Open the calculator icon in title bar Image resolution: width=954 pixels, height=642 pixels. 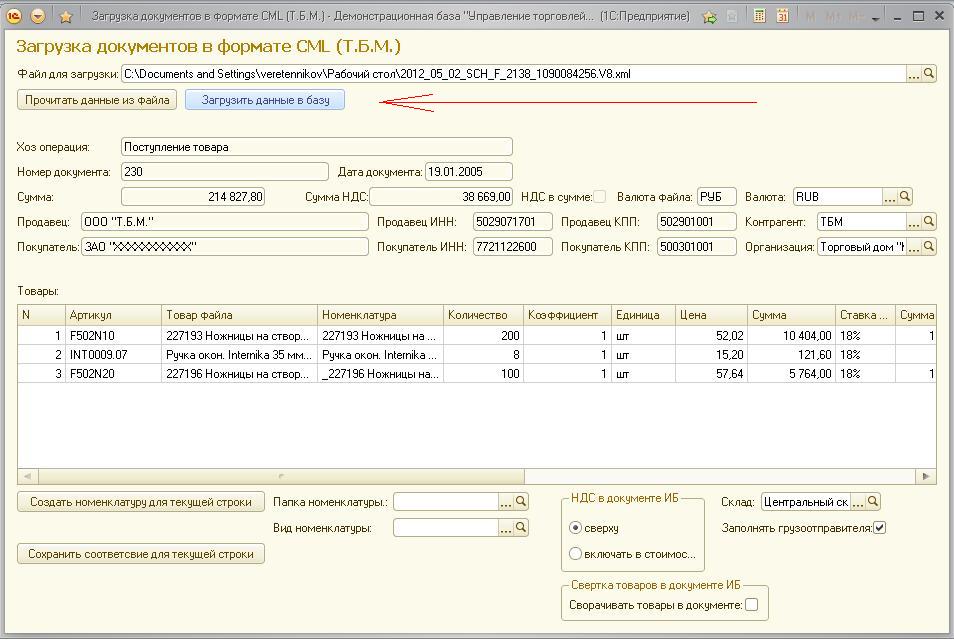coord(760,17)
